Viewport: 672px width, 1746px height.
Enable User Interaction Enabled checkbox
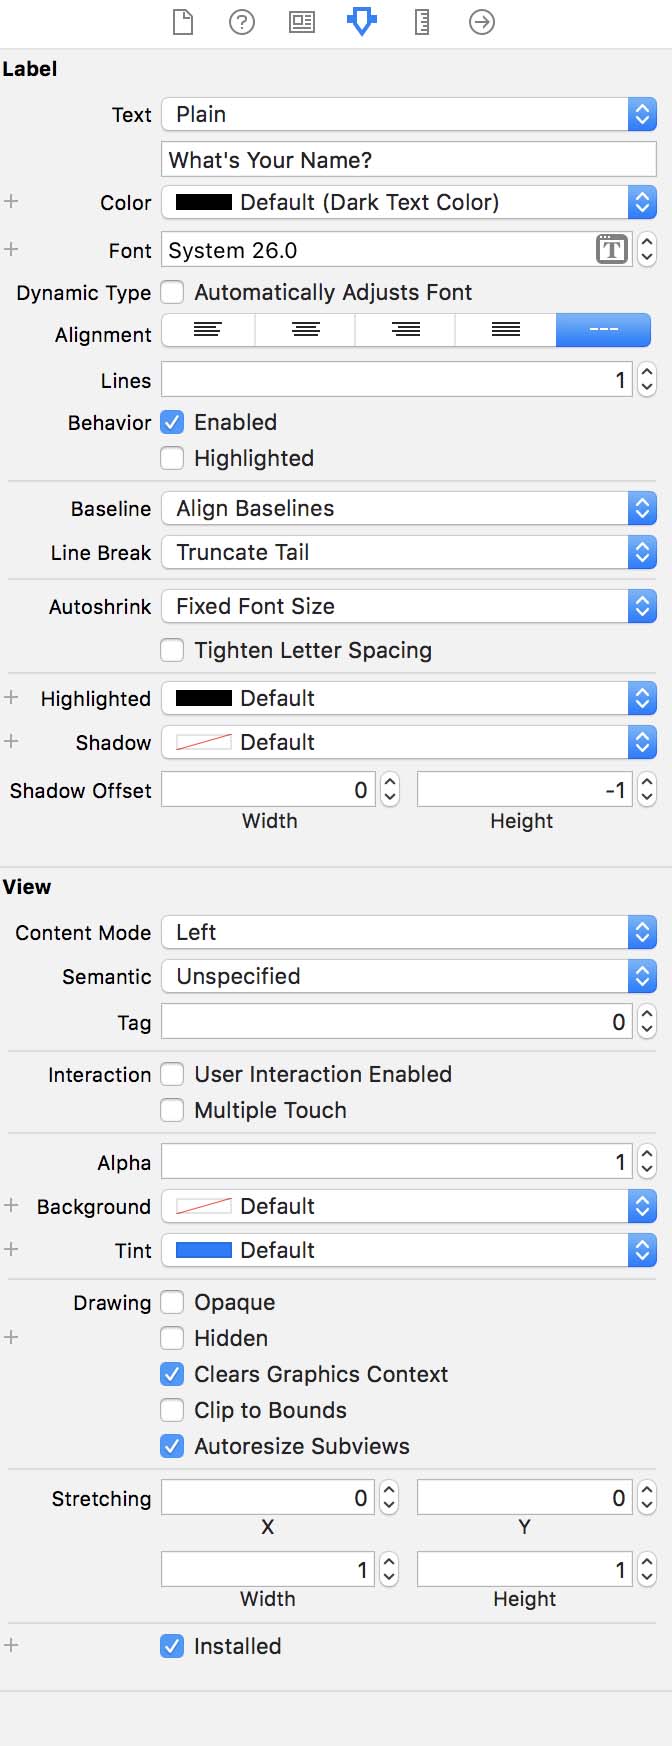pyautogui.click(x=173, y=1074)
